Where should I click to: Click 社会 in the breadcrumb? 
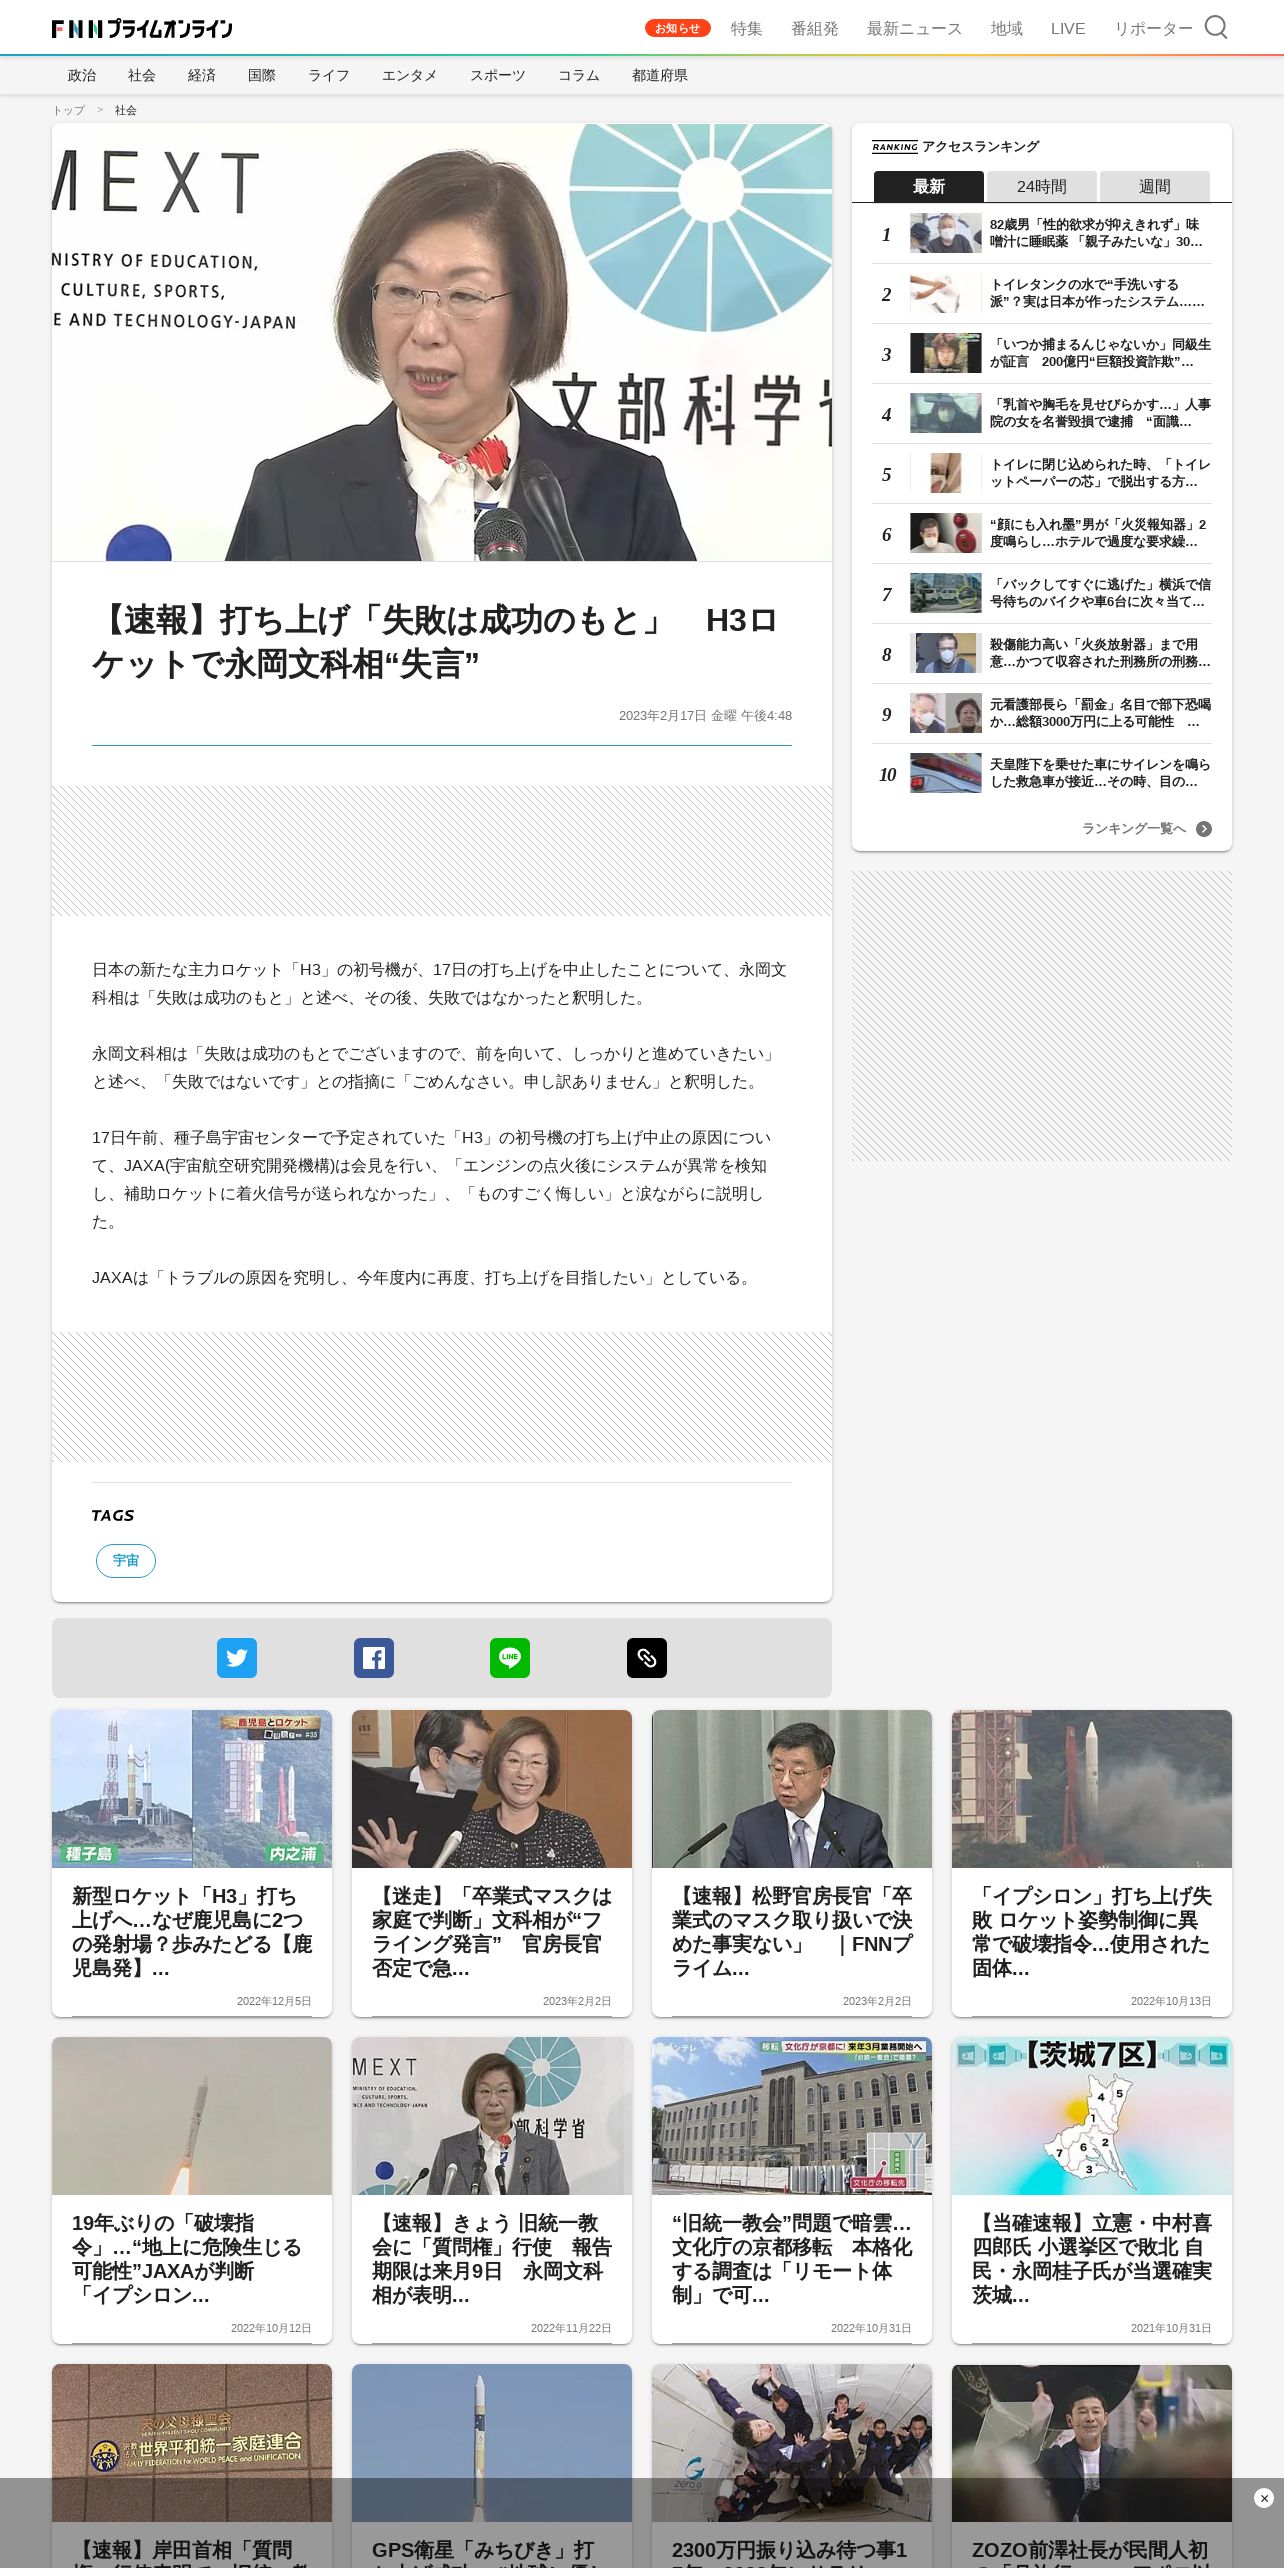click(x=126, y=110)
